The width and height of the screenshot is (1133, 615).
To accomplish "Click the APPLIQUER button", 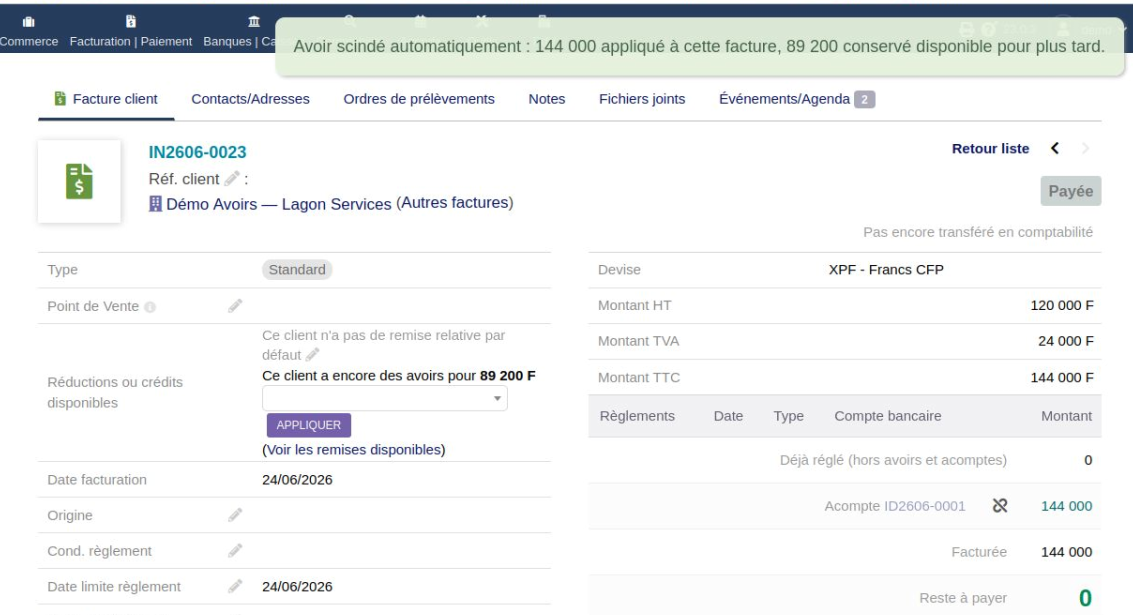I will tap(309, 425).
